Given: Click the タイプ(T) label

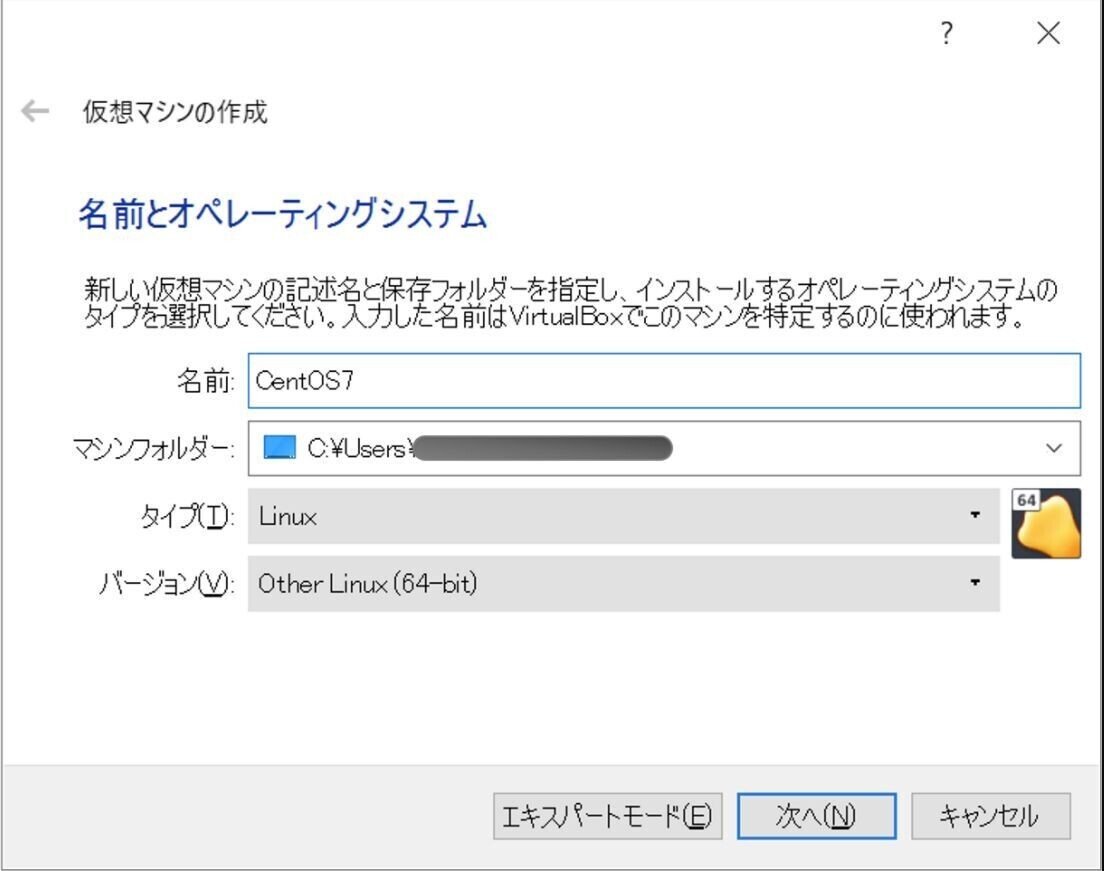Looking at the screenshot, I should 187,517.
